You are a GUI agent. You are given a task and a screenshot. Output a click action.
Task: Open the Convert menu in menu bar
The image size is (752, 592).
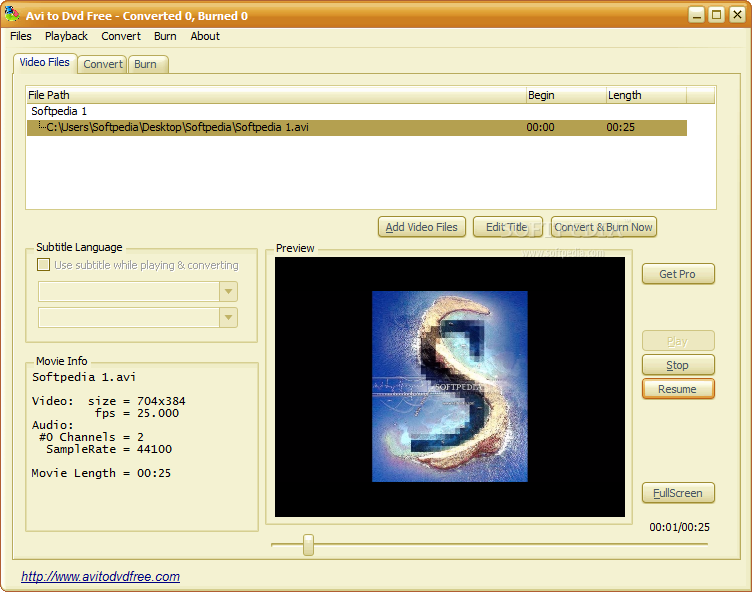click(121, 36)
